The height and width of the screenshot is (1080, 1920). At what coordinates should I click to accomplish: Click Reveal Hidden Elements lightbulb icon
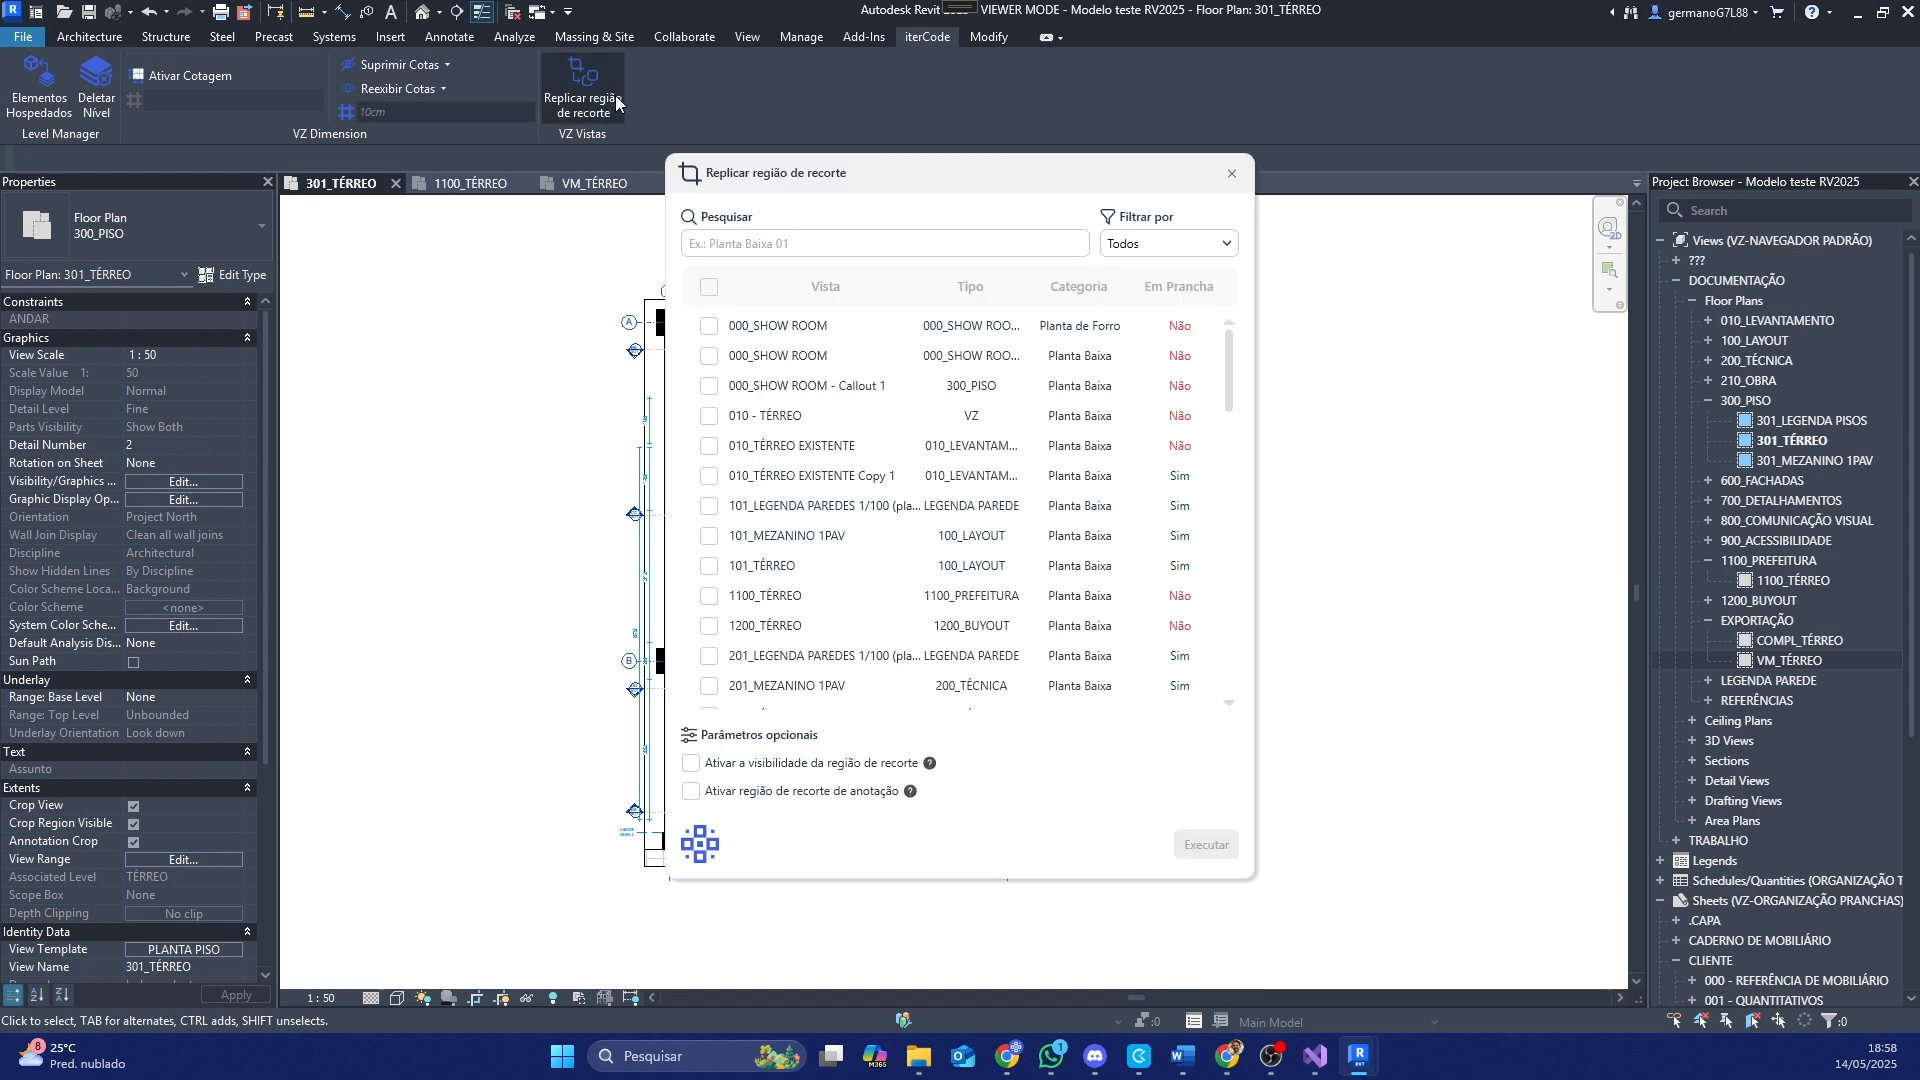pyautogui.click(x=553, y=998)
